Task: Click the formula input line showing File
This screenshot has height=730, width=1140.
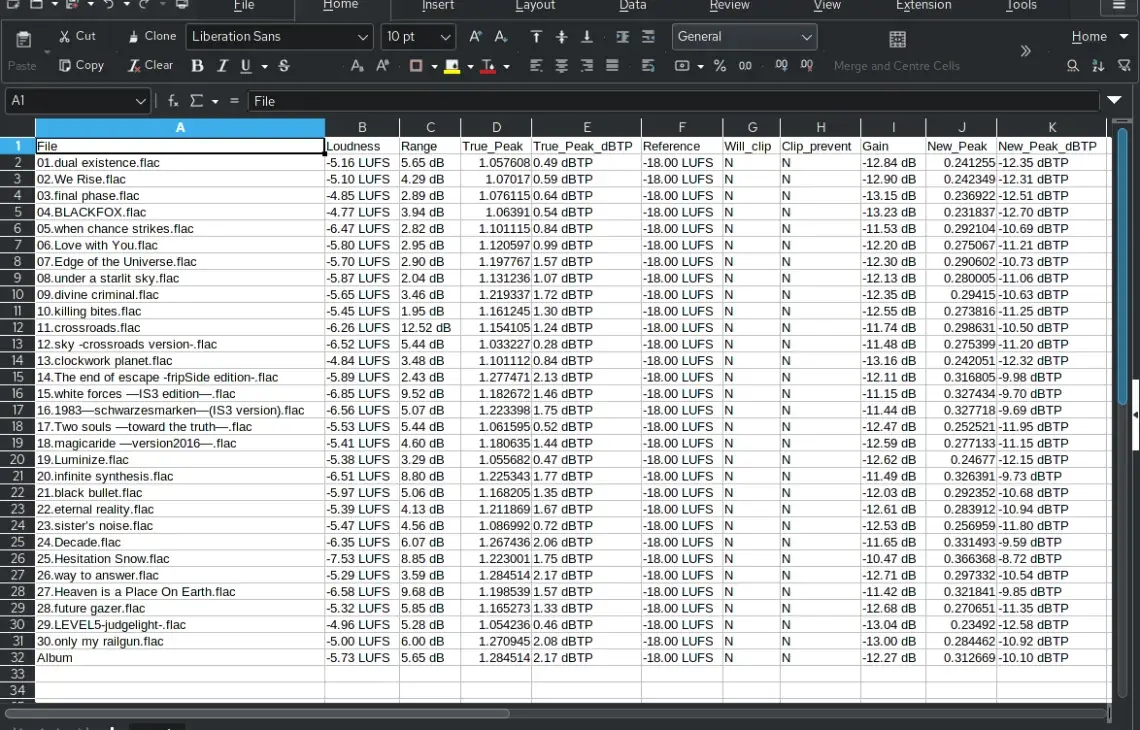Action: [673, 101]
